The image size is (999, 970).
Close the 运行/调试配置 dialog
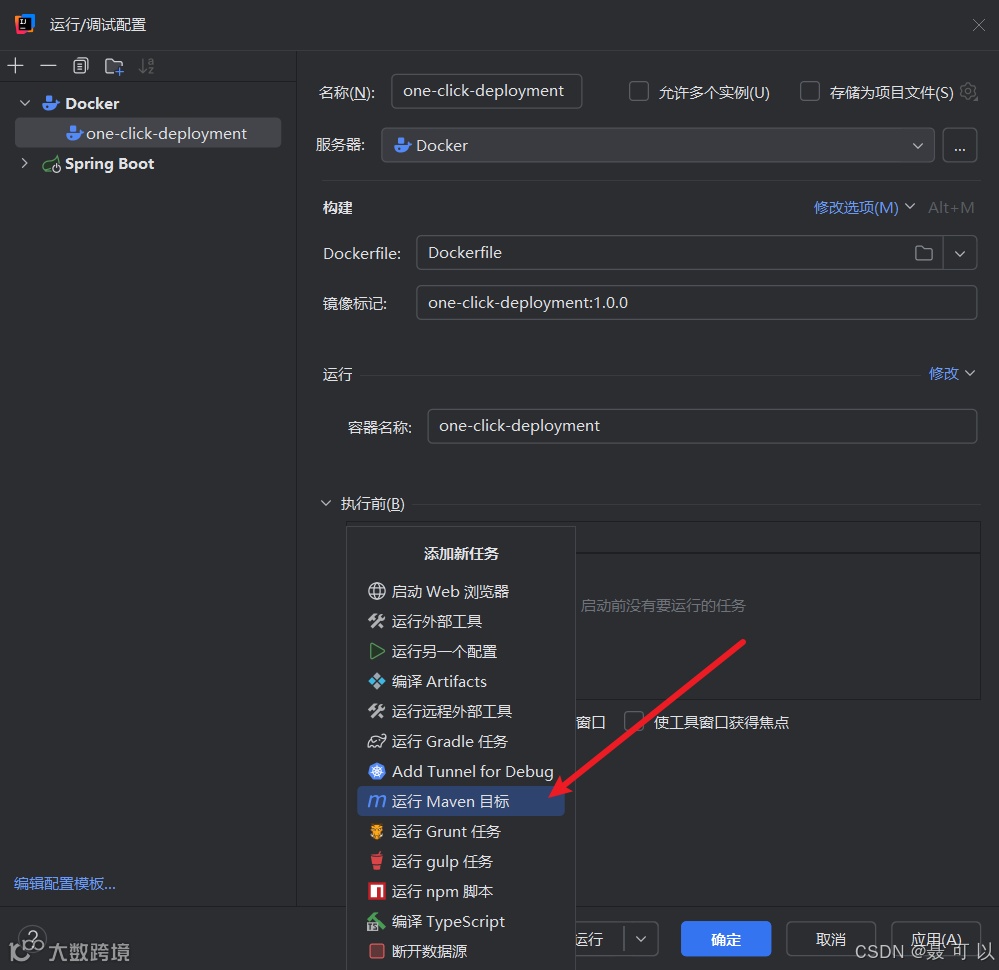(x=979, y=25)
